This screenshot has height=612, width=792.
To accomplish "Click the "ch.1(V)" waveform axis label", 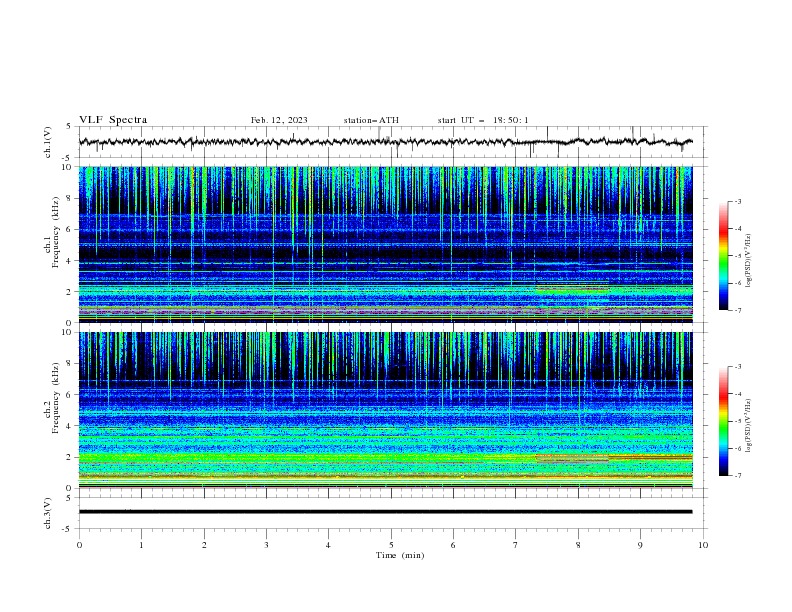I will (48, 142).
